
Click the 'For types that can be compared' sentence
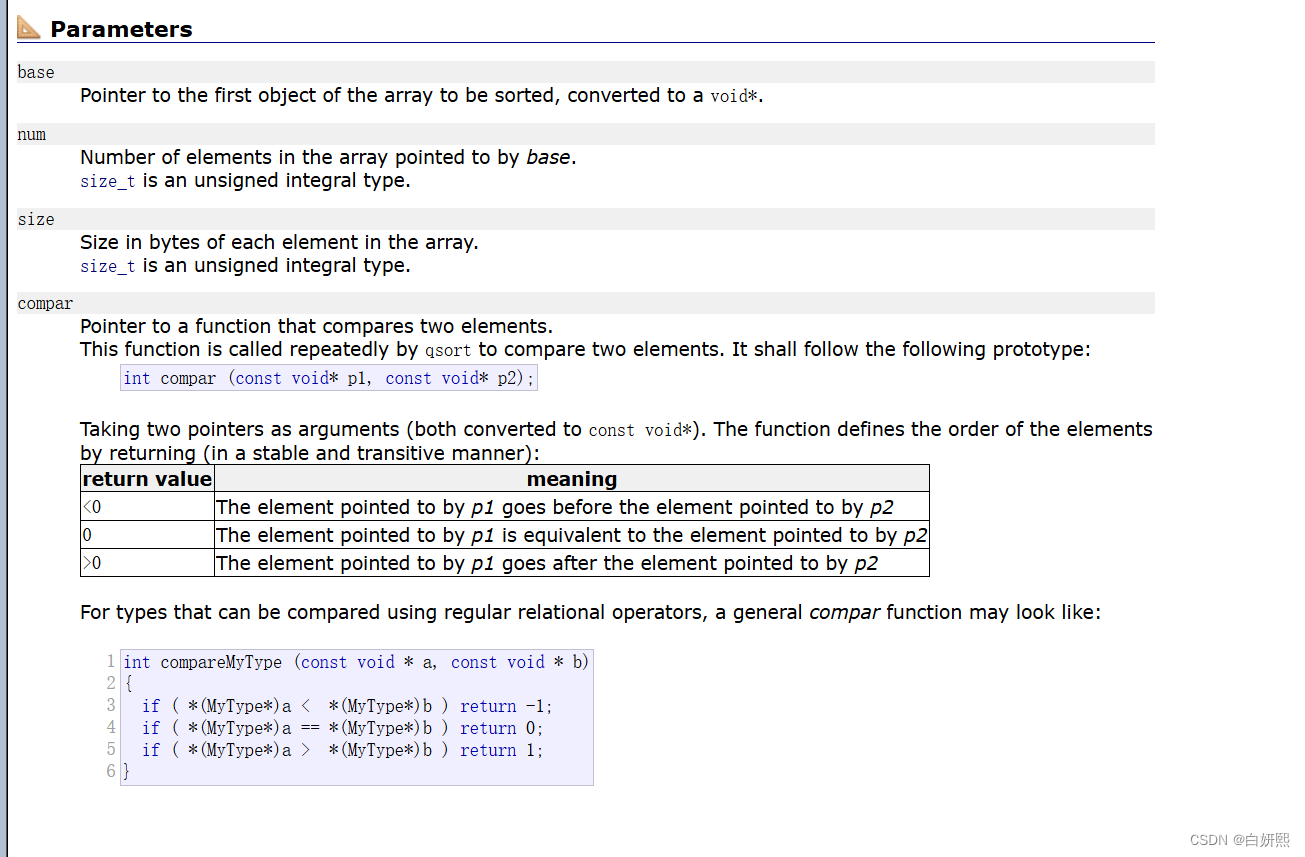point(590,612)
